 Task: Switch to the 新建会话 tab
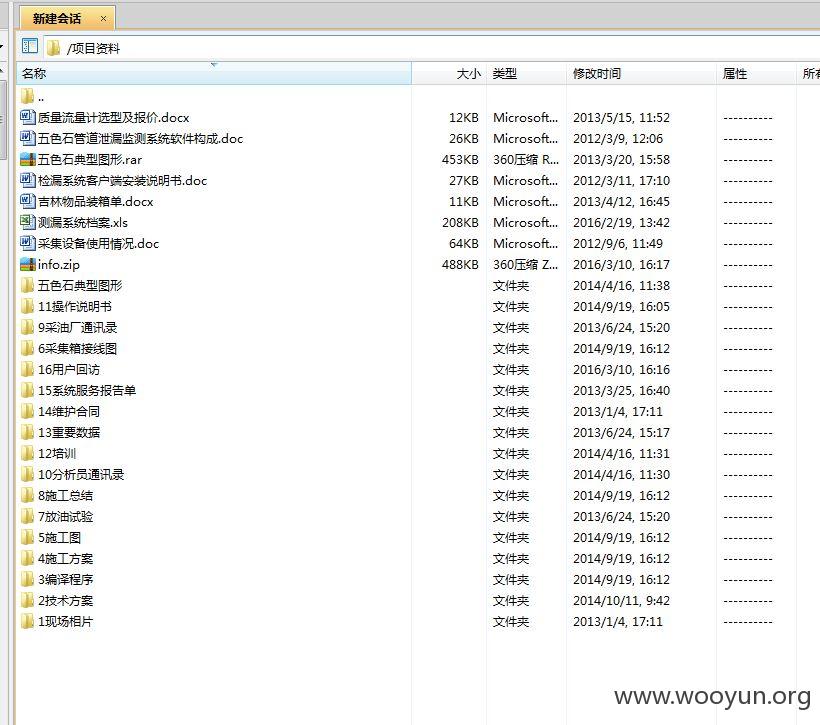pos(67,18)
